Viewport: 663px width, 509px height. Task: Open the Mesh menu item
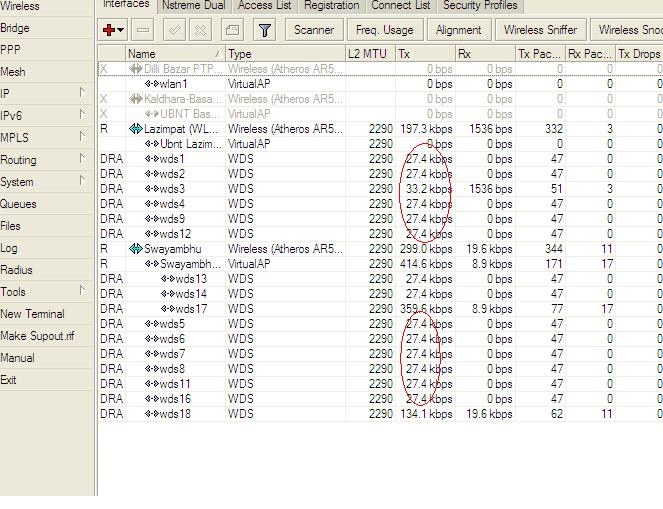[13, 72]
